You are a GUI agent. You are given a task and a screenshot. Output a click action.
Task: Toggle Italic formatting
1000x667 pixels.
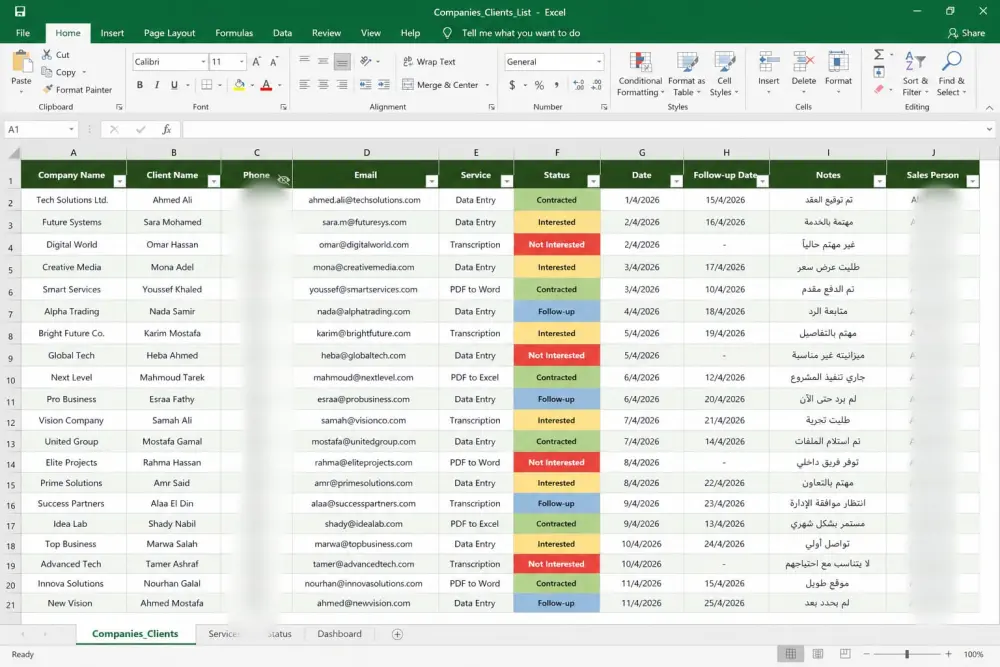157,85
